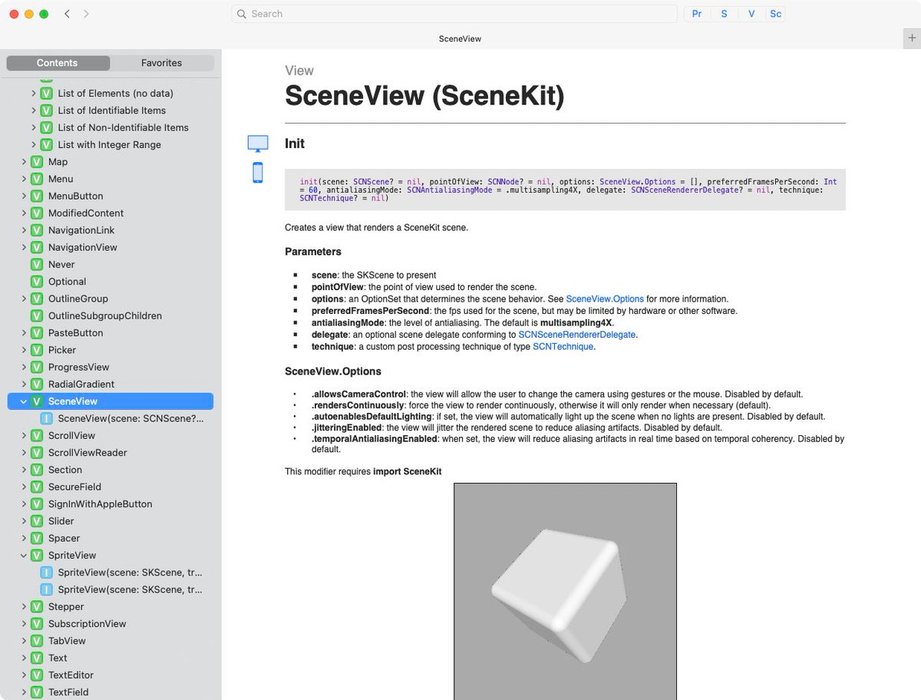The image size is (921, 700).
Task: Click the iPhone platform icon under the Mac icon
Action: [258, 172]
